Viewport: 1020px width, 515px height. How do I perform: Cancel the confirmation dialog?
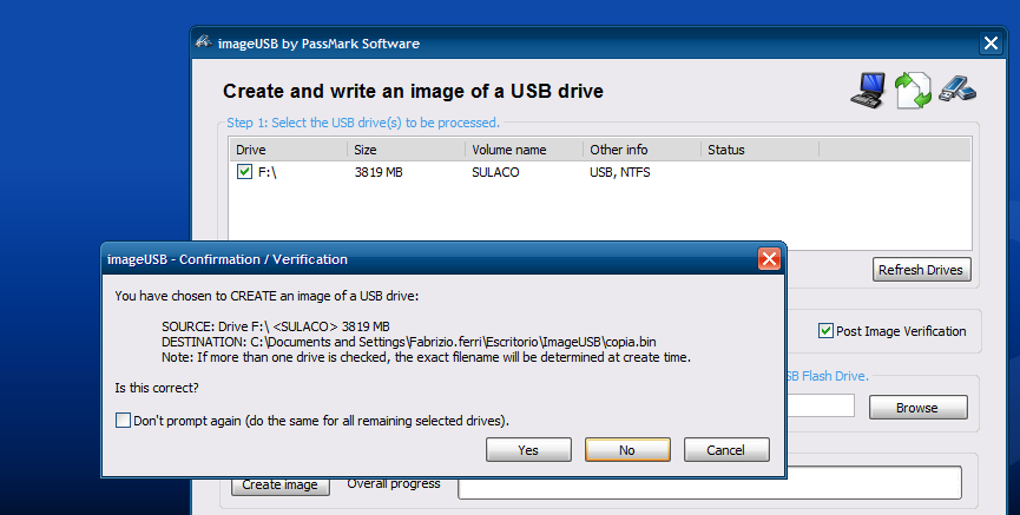726,450
